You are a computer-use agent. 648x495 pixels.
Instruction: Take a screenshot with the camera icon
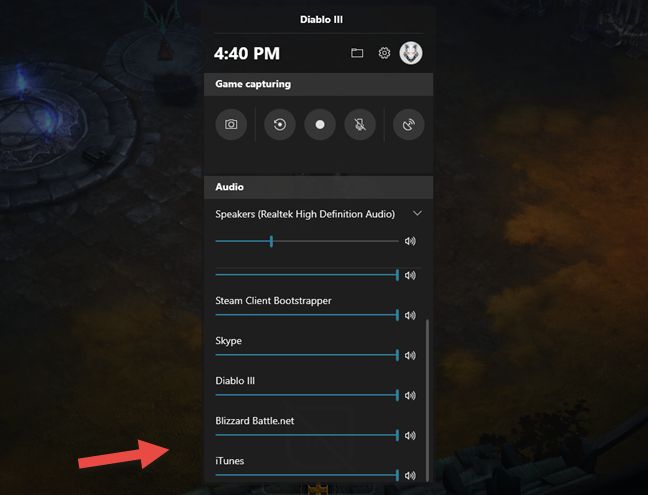click(x=231, y=124)
